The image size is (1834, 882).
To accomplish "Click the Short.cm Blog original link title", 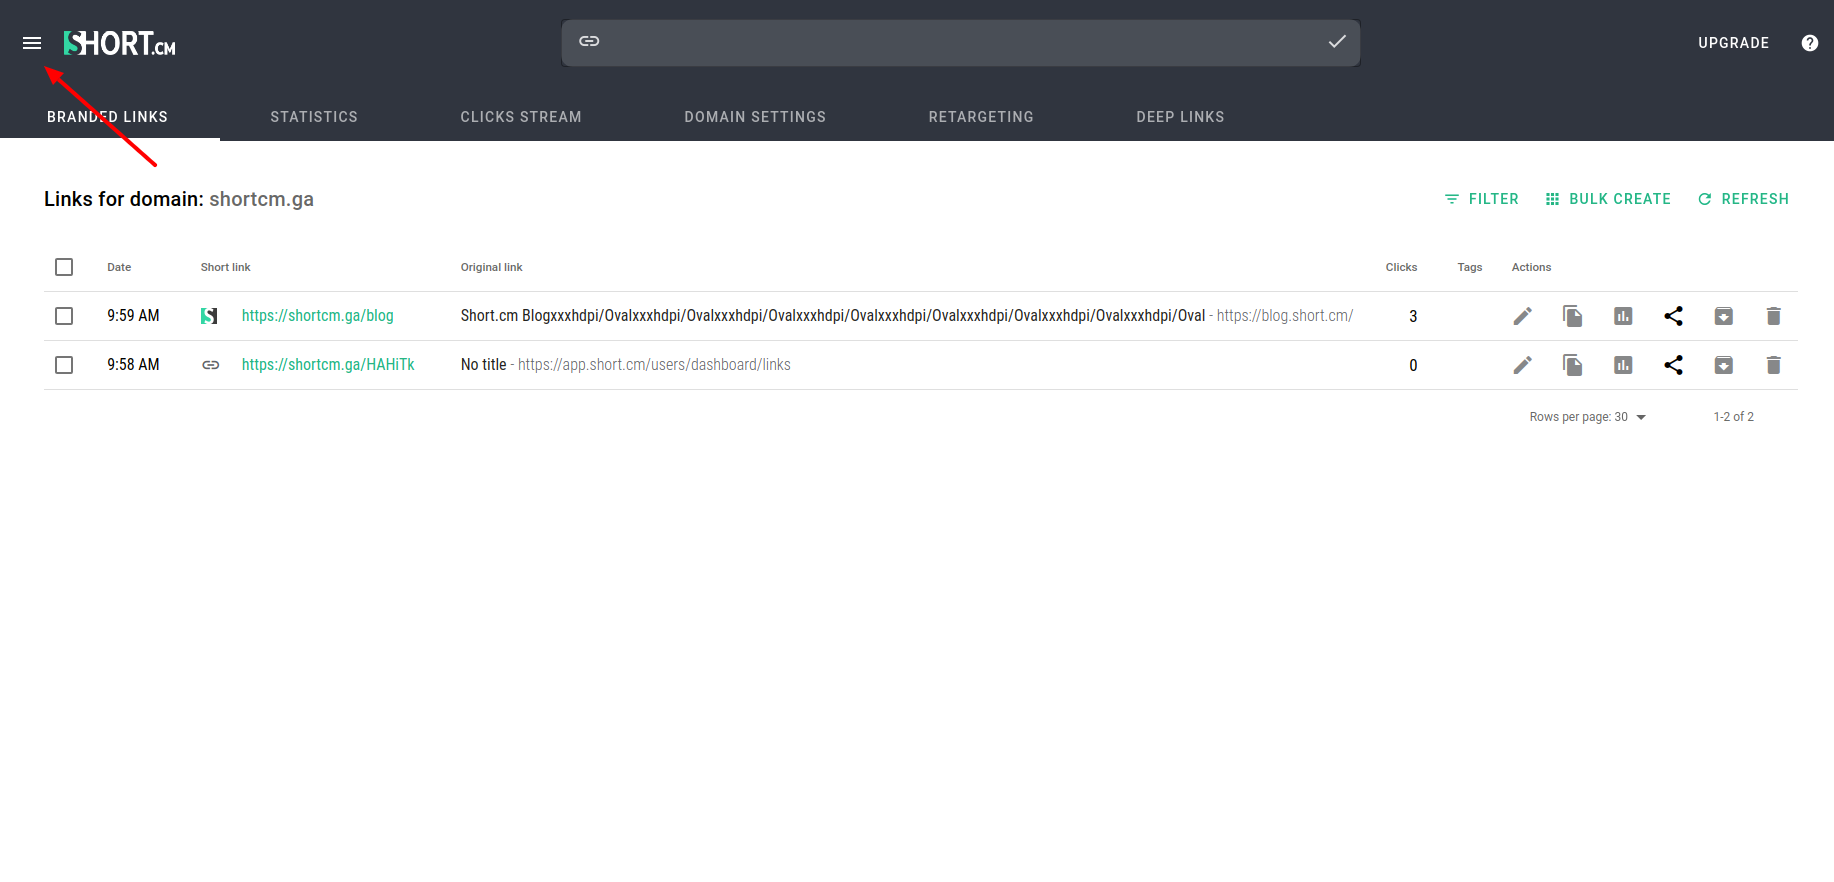I will pyautogui.click(x=833, y=316).
